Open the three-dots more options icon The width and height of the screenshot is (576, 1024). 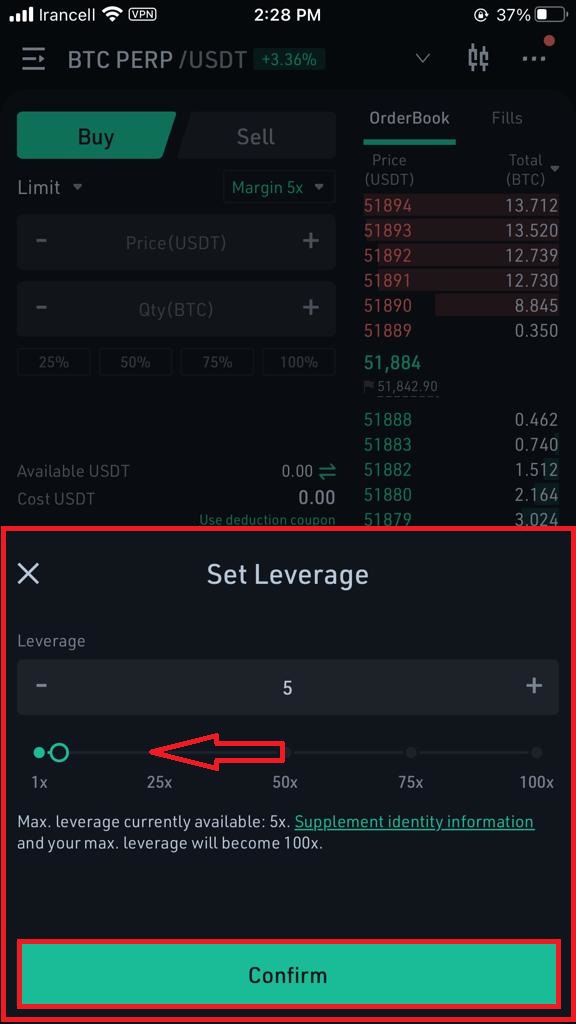tap(534, 59)
